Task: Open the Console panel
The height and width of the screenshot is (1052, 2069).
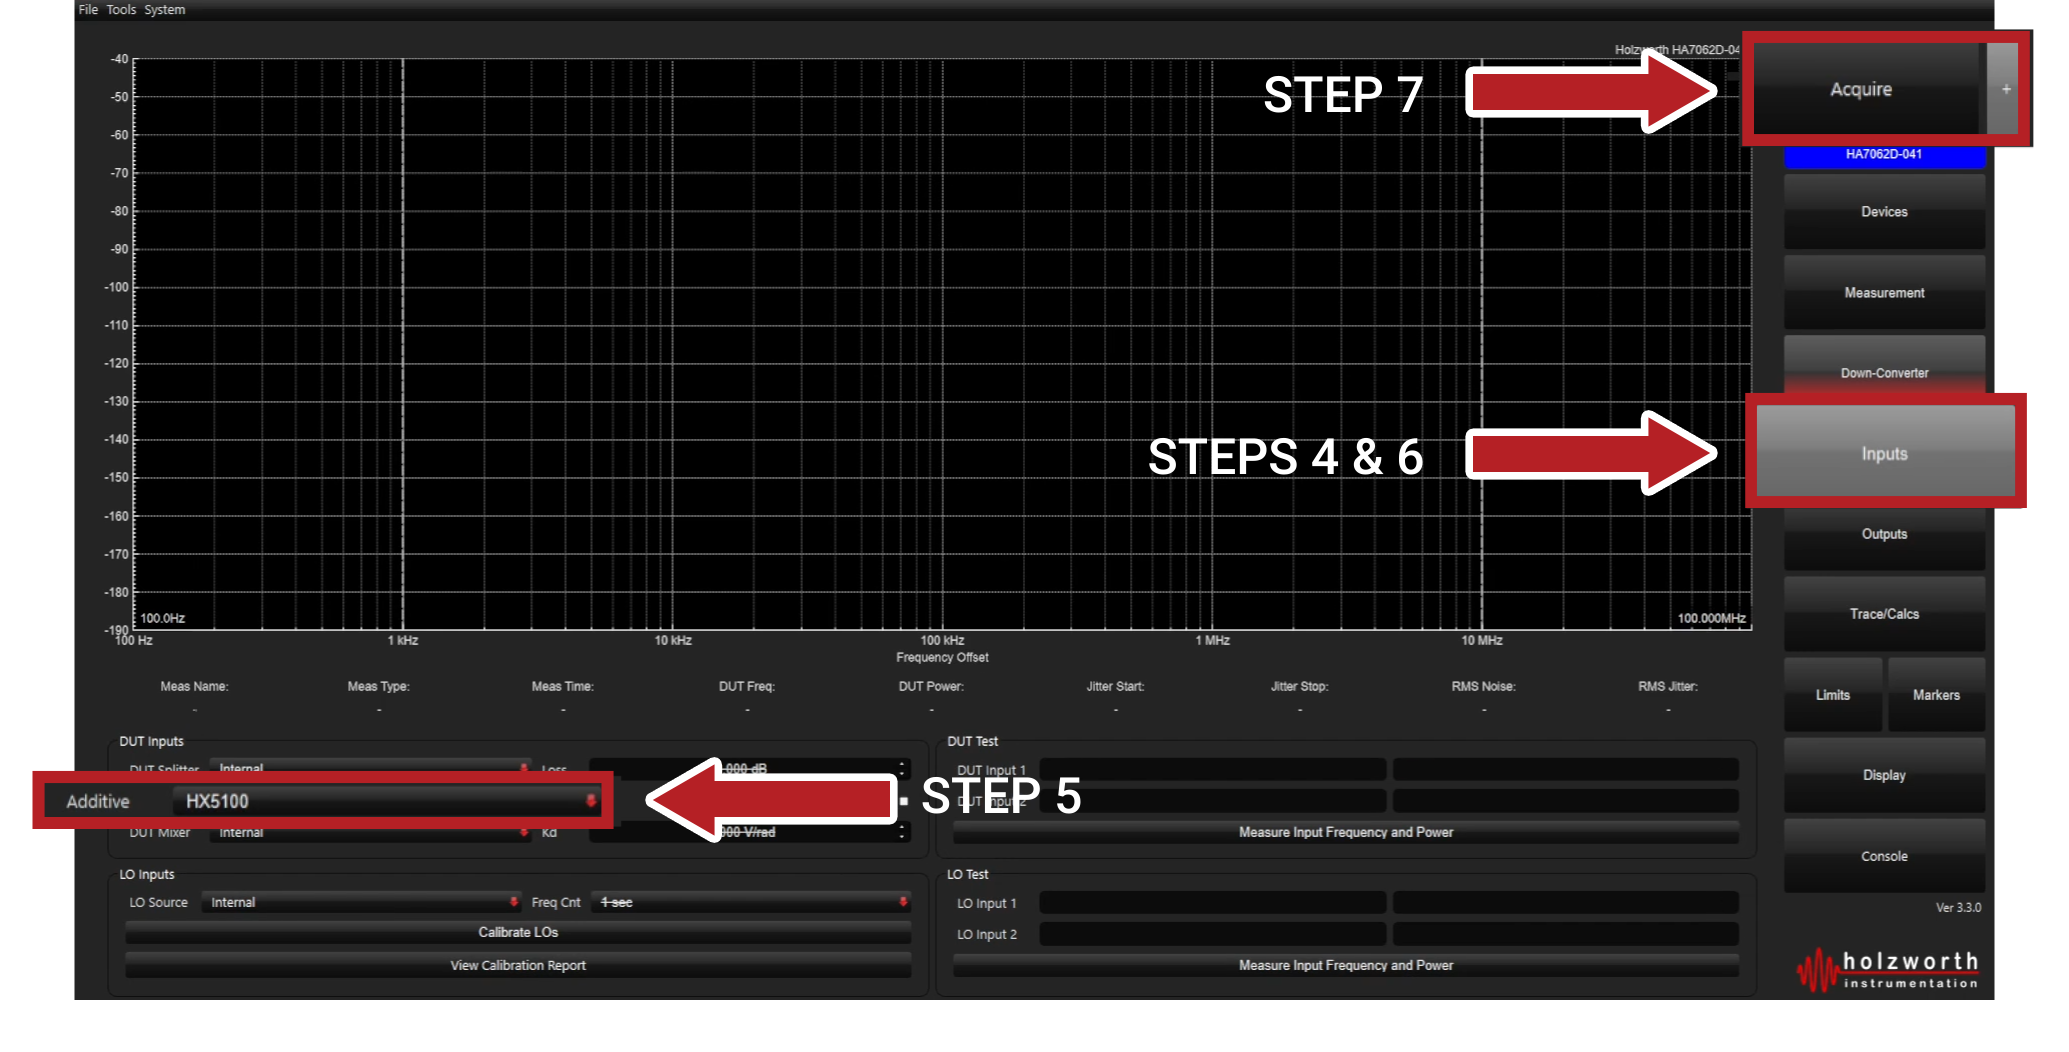Action: point(1883,857)
